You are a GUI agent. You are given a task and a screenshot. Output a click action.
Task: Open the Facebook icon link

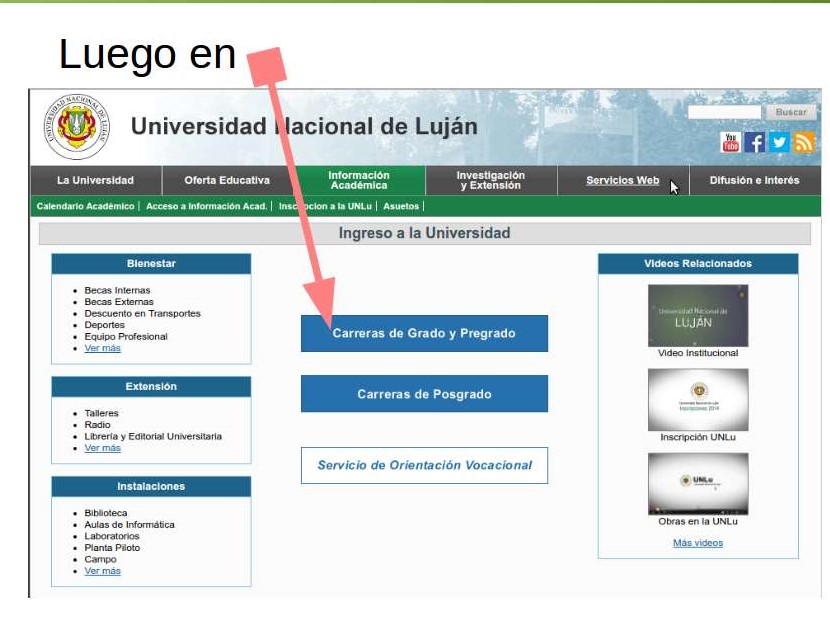[x=755, y=142]
